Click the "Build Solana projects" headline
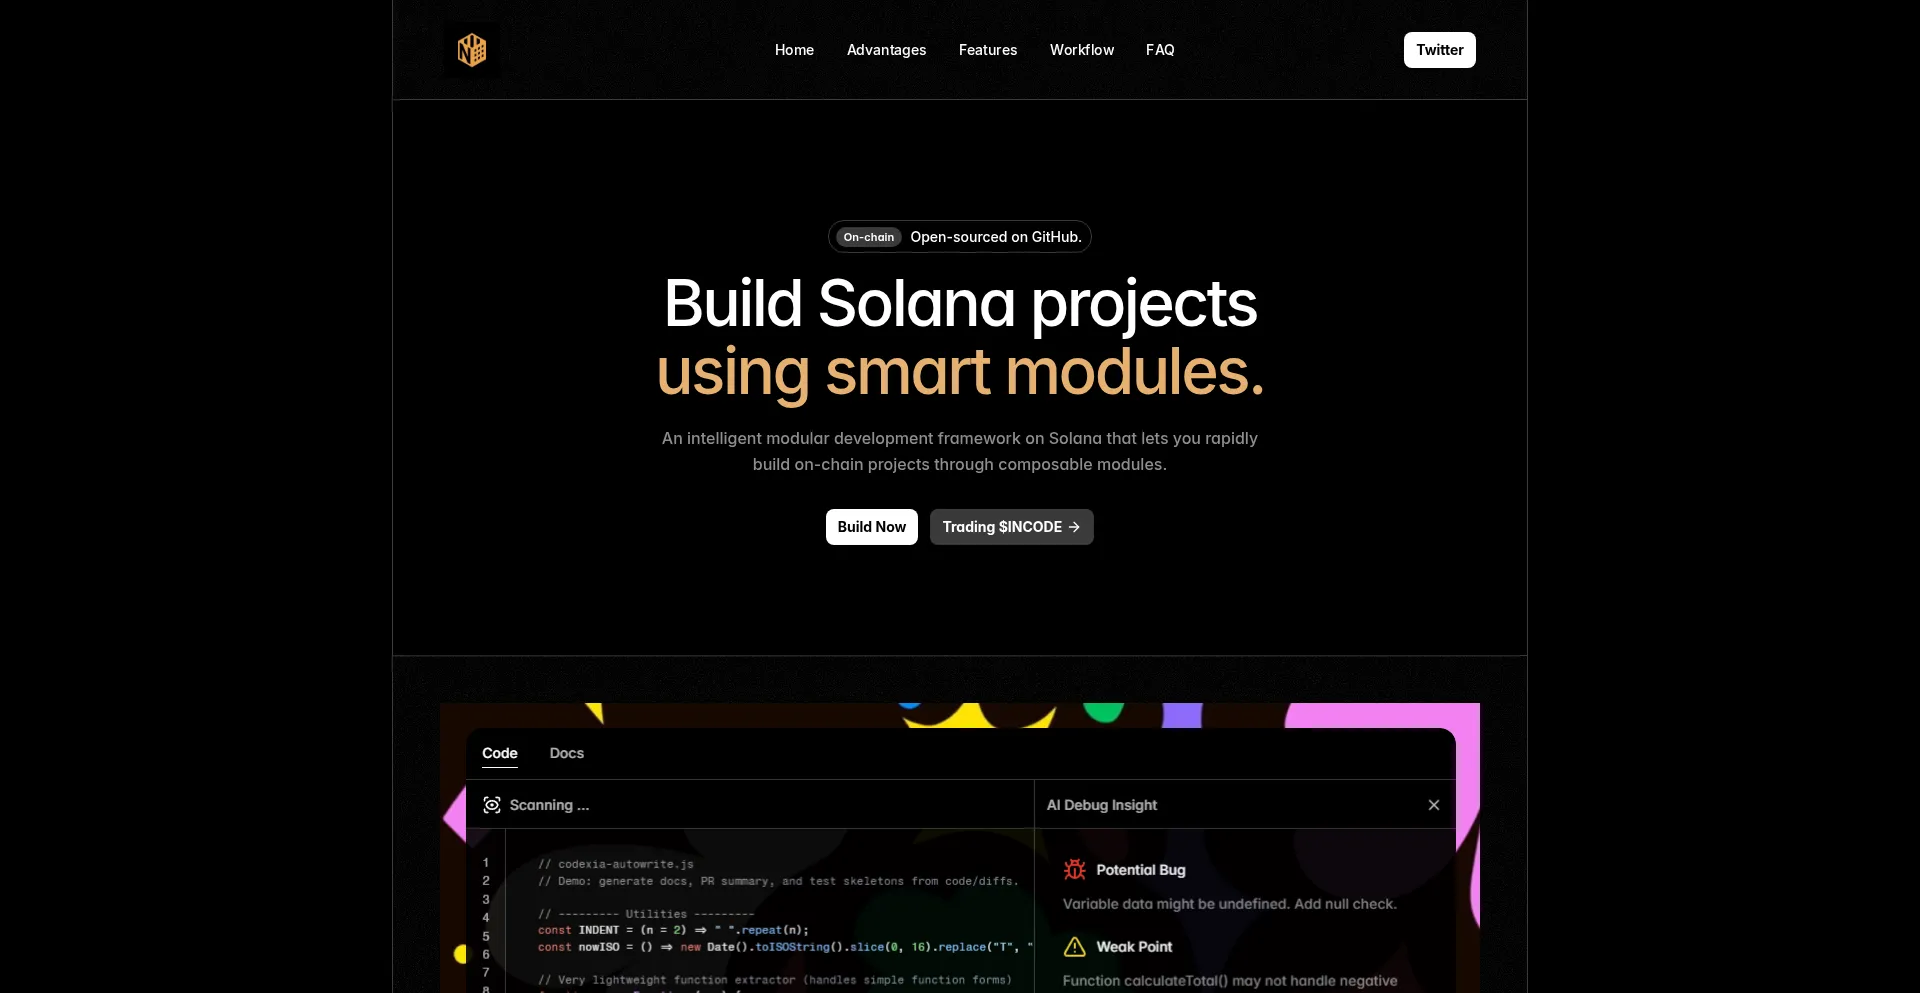This screenshot has height=993, width=1920. tap(960, 303)
